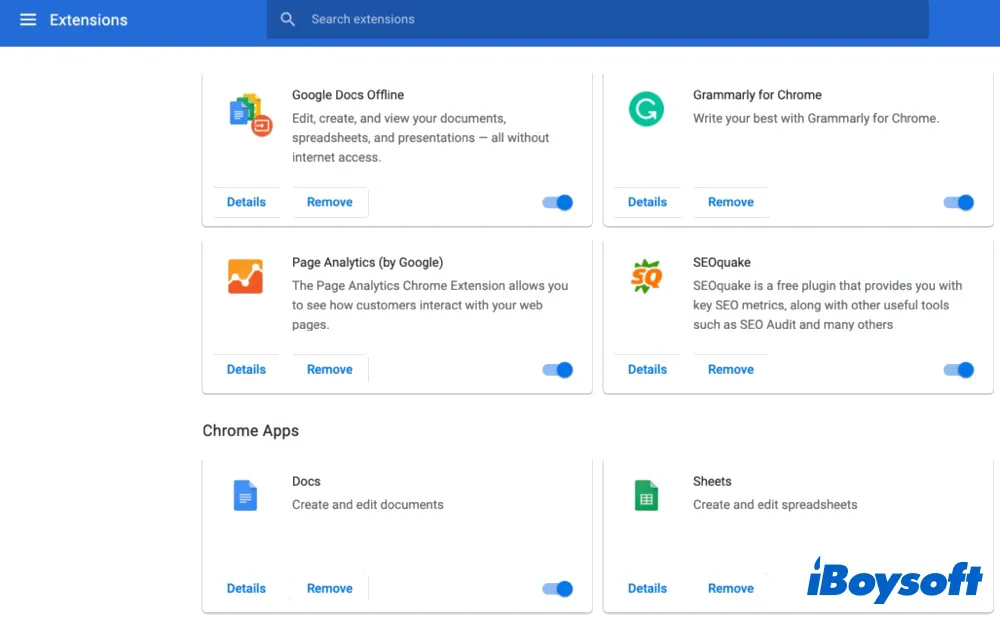View Details of the SEOquake extension
Screen dimensions: 1000x618
pyautogui.click(x=647, y=370)
